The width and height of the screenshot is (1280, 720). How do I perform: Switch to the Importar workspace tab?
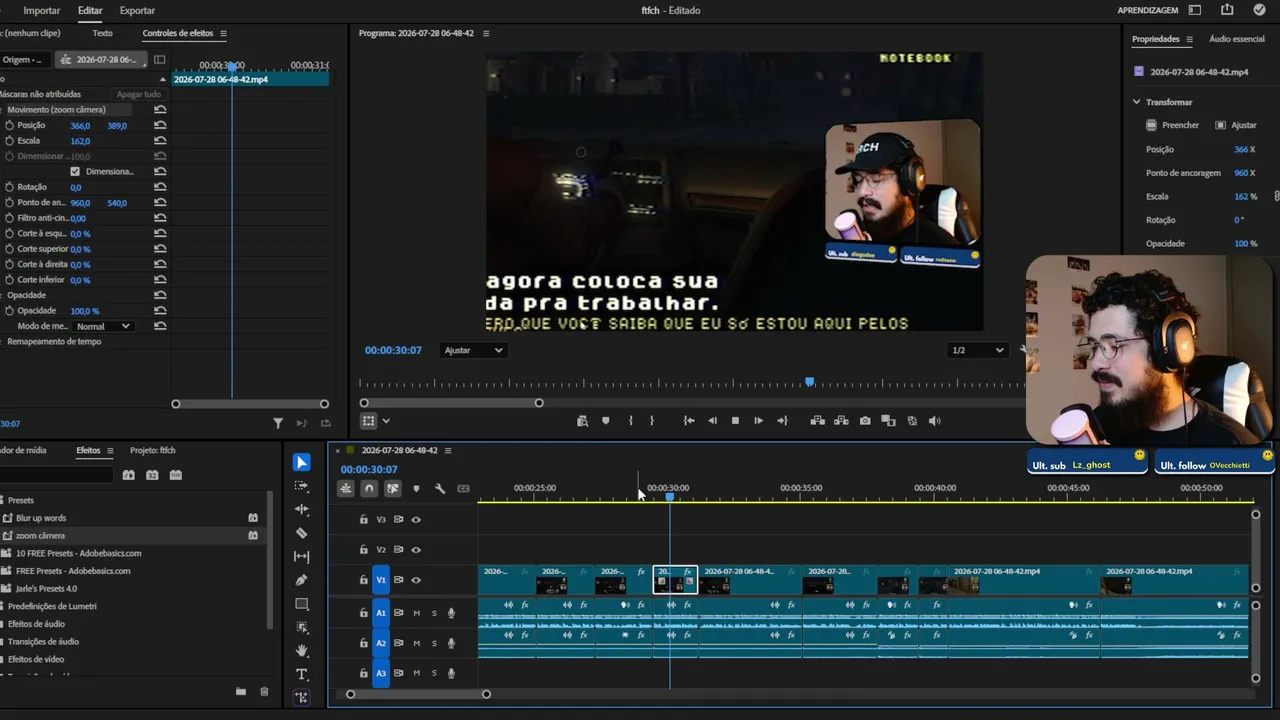(42, 10)
